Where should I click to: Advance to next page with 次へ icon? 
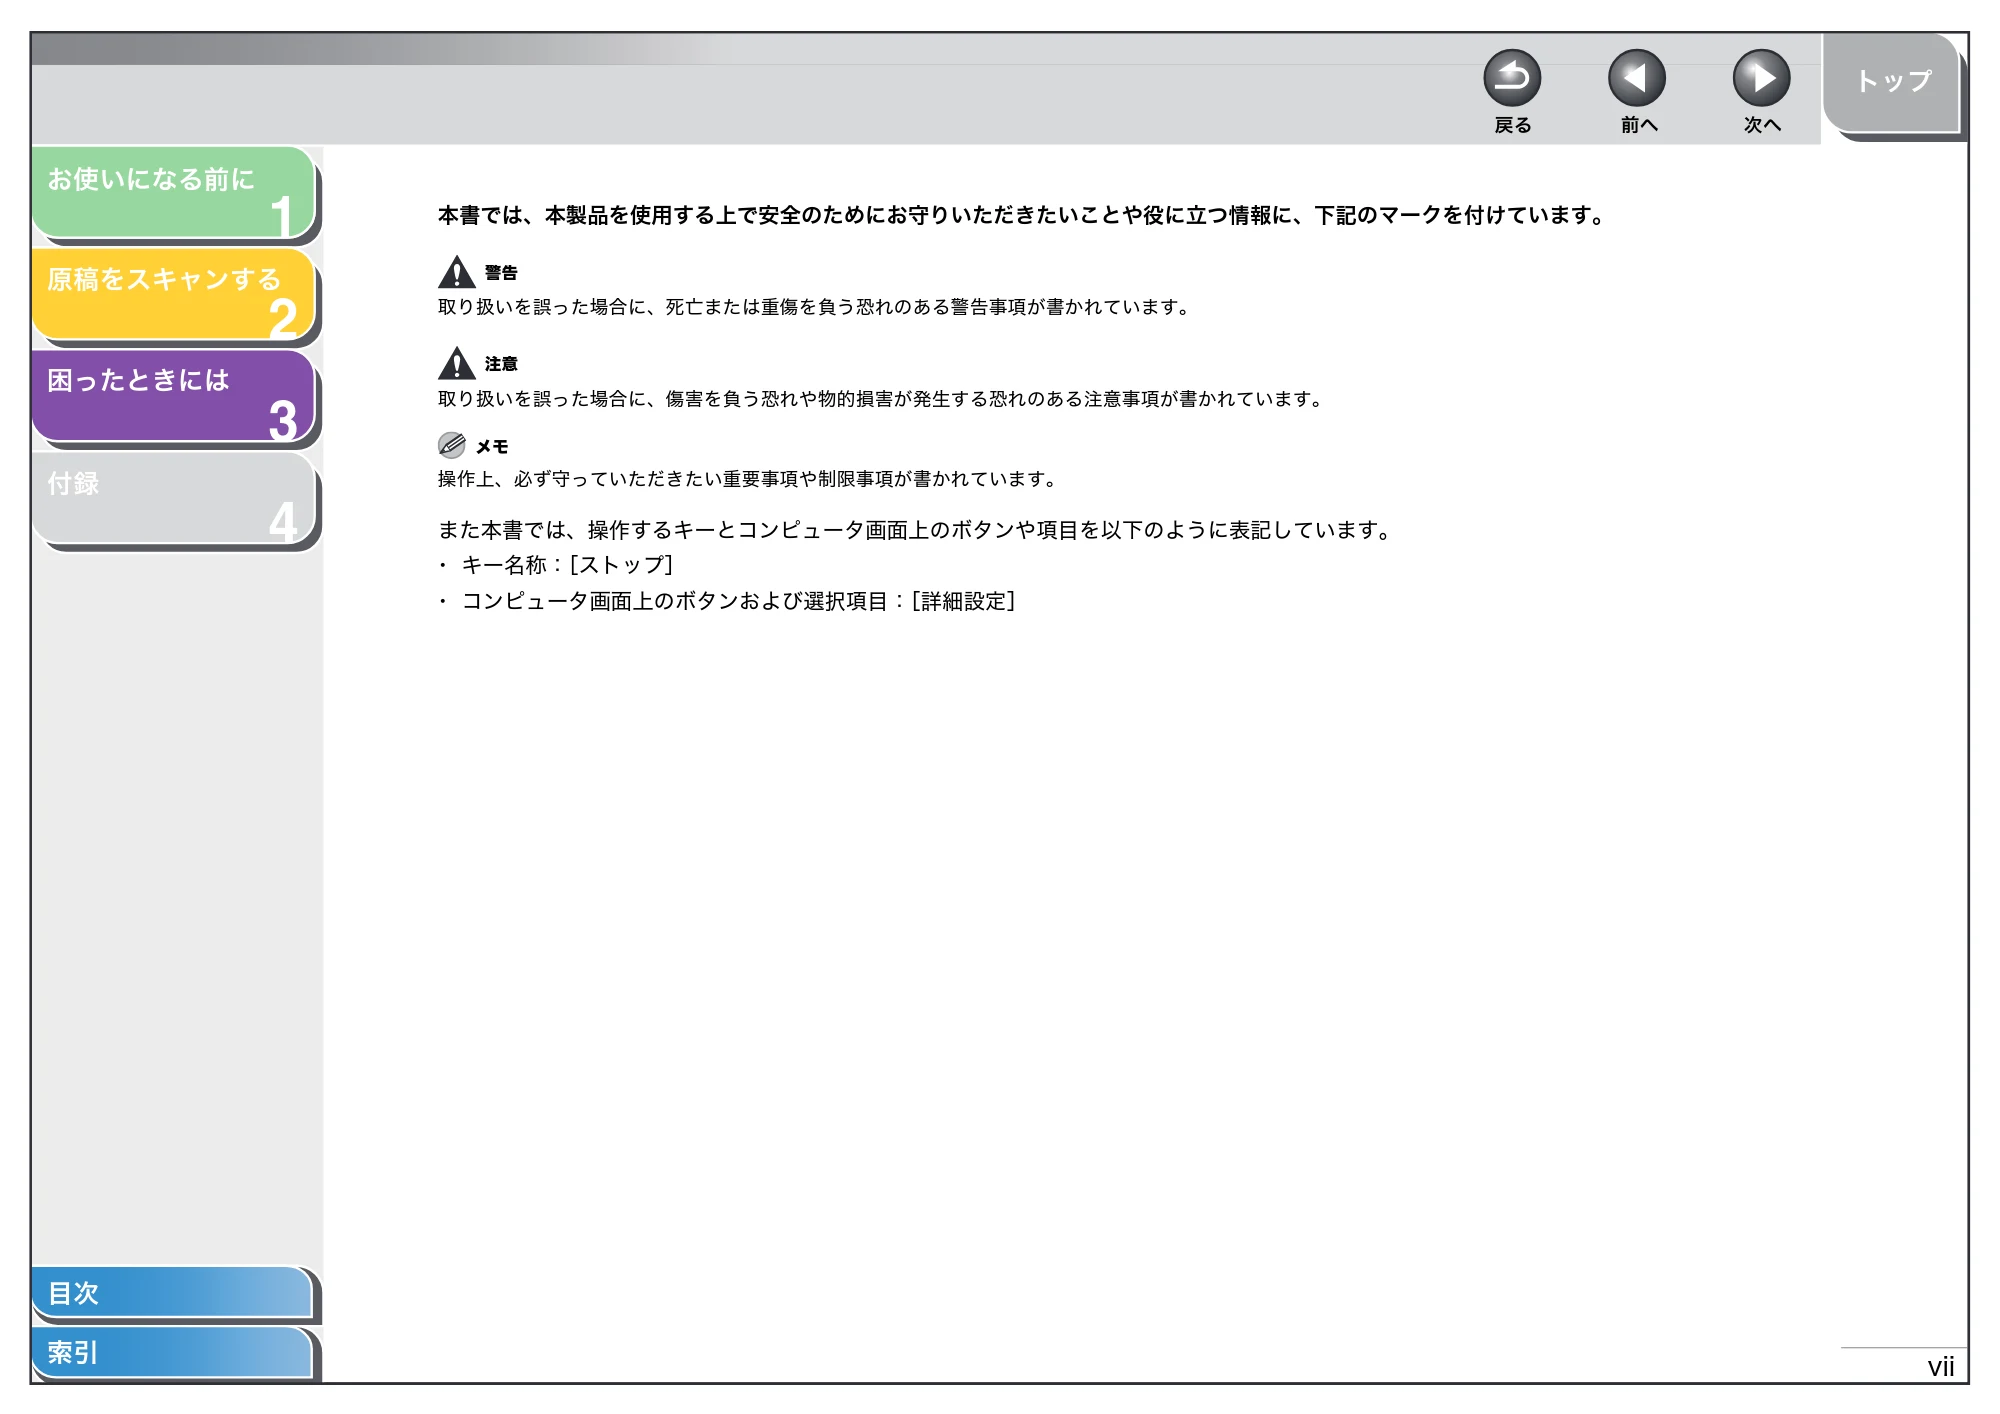point(1761,78)
